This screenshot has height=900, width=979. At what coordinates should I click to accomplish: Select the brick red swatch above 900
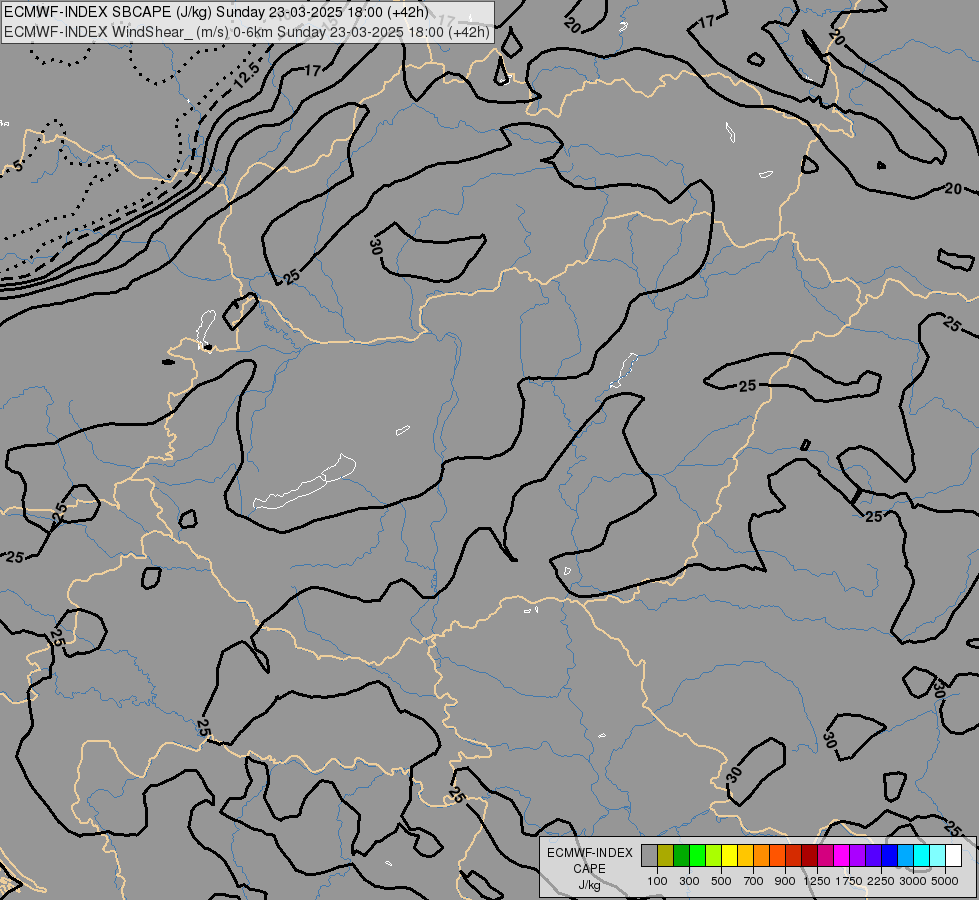pyautogui.click(x=794, y=856)
